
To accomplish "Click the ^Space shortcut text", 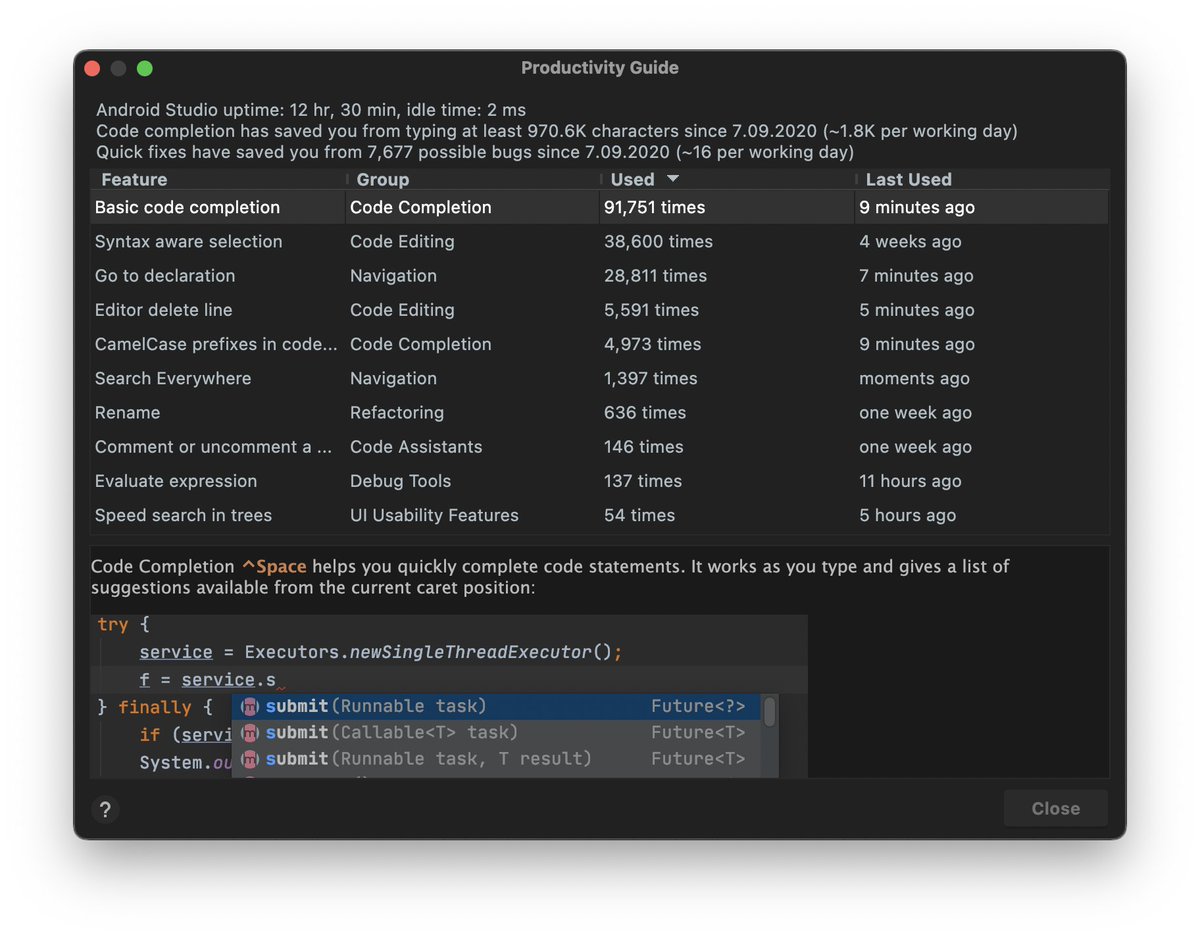I will pyautogui.click(x=274, y=567).
